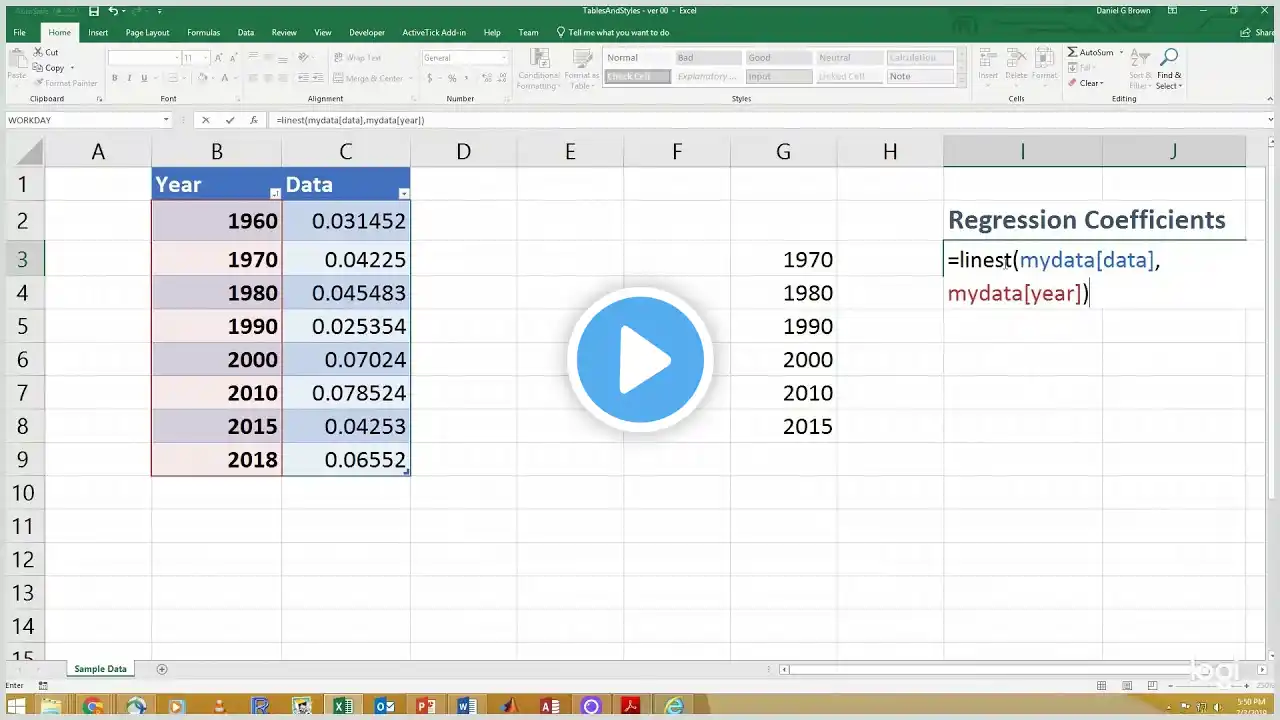Save the workbook from the Quick Access Toolbar
The image size is (1280, 720).
(x=93, y=11)
